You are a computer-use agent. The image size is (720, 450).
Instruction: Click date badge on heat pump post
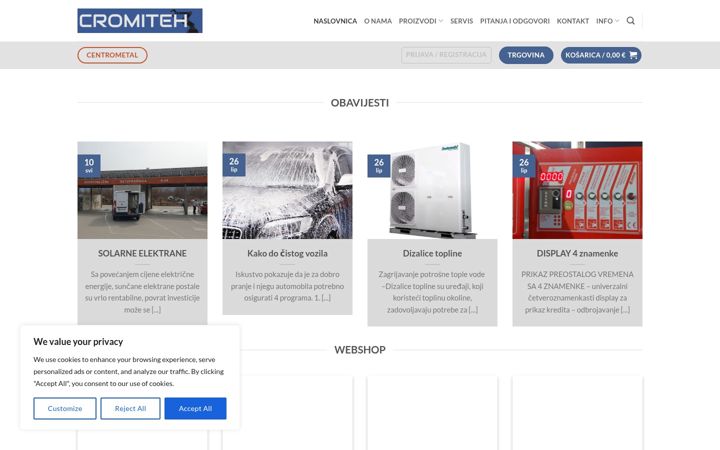coord(379,166)
